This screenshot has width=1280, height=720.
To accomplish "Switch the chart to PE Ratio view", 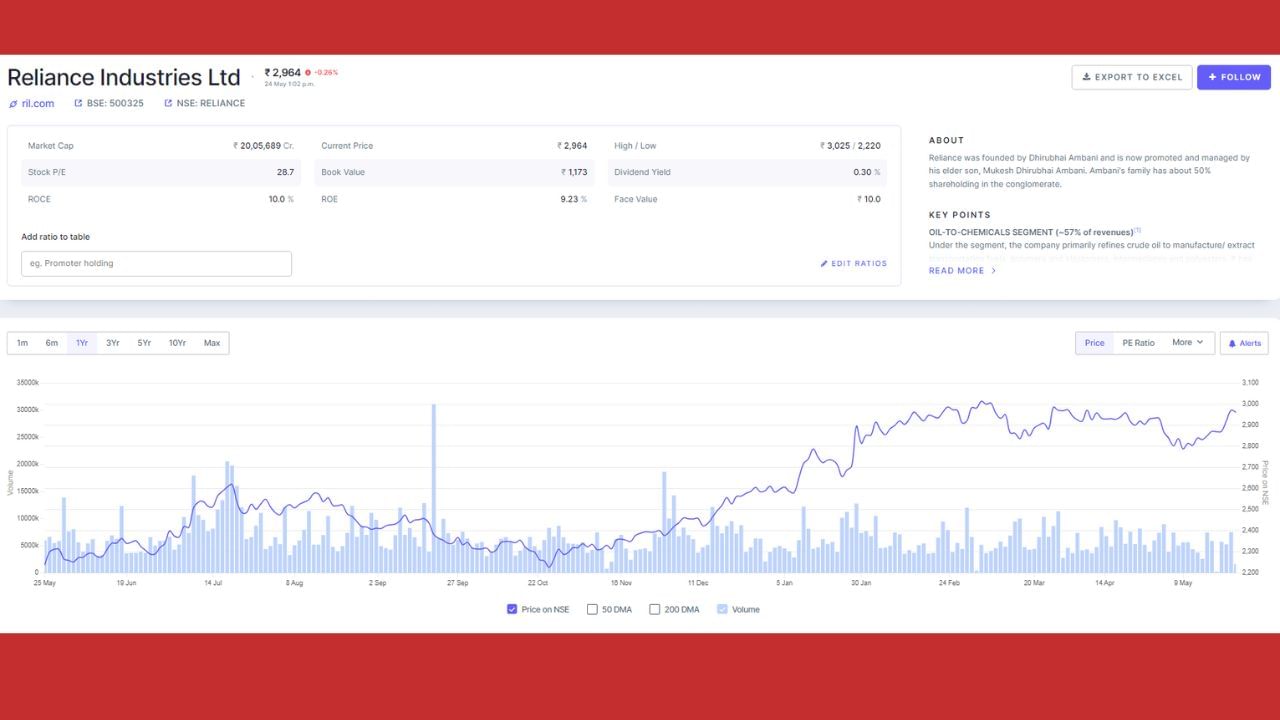I will (x=1138, y=343).
